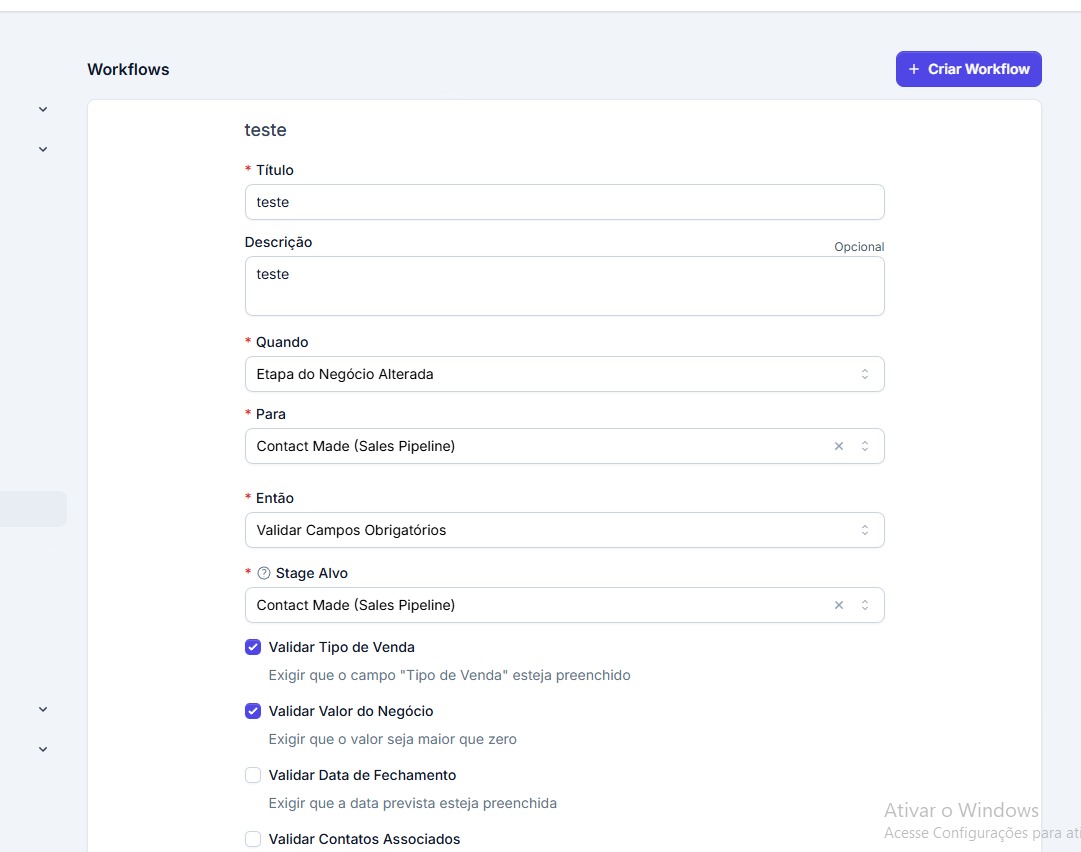Click into the Descrição text area
Image resolution: width=1081 pixels, height=852 pixels.
[564, 286]
